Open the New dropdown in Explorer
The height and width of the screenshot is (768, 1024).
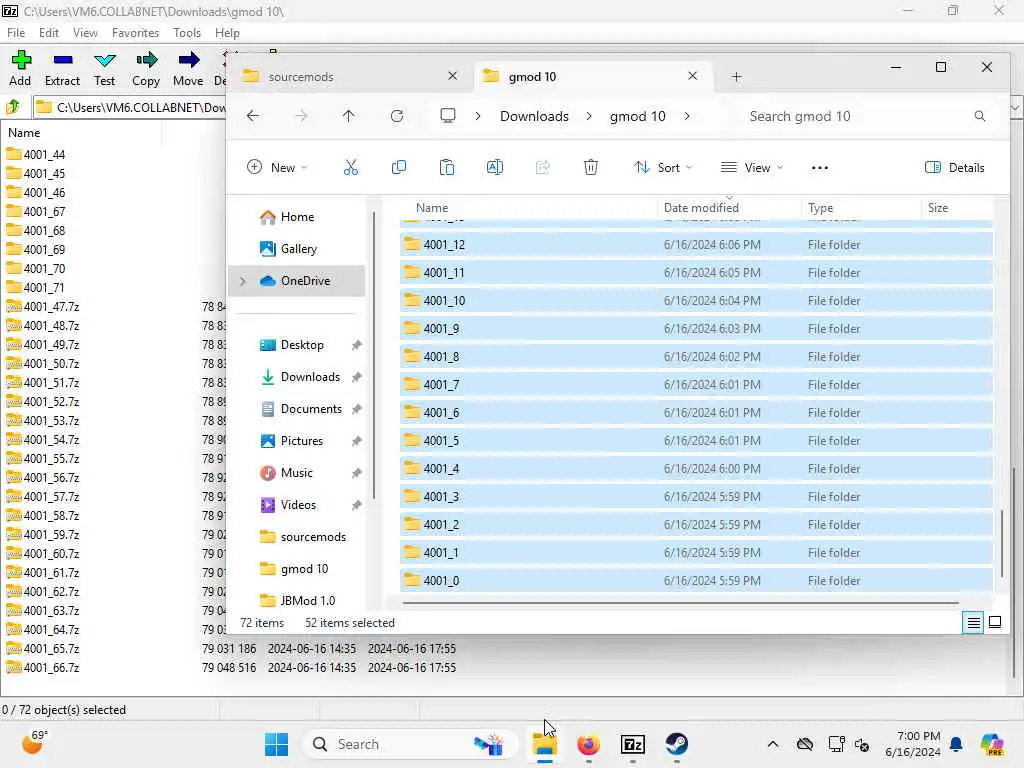(x=277, y=168)
